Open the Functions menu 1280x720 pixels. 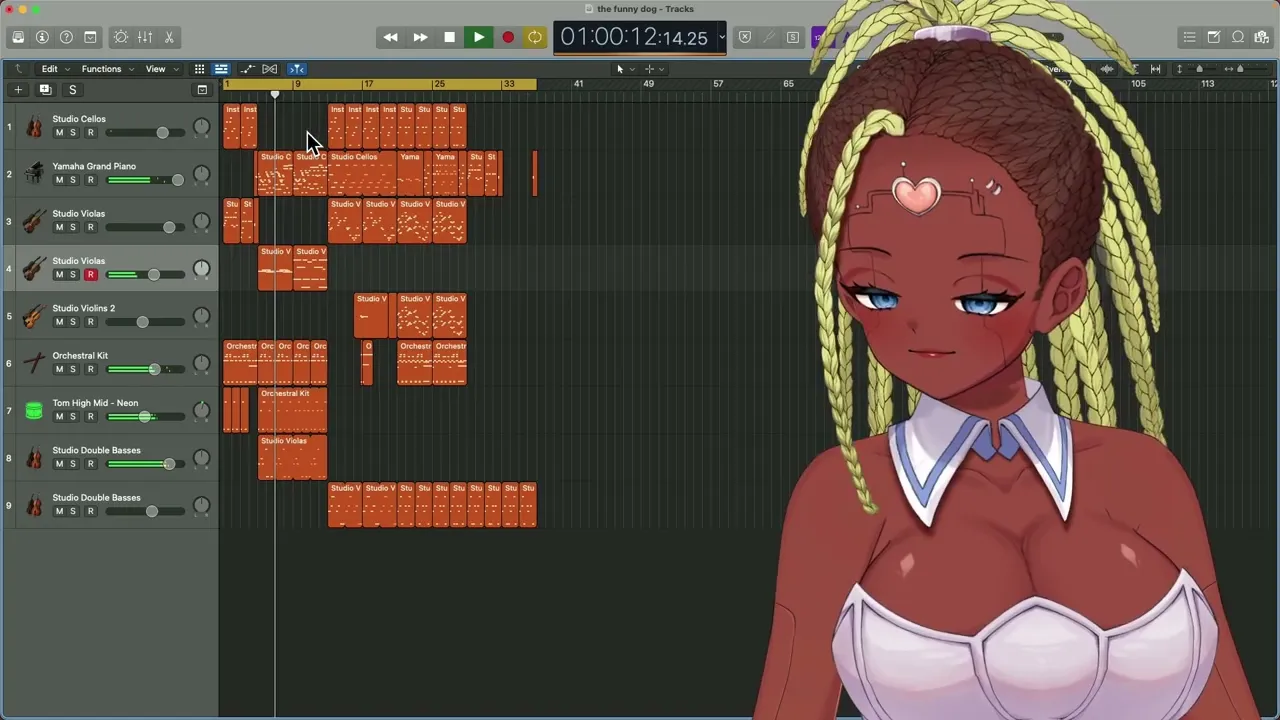(106, 69)
